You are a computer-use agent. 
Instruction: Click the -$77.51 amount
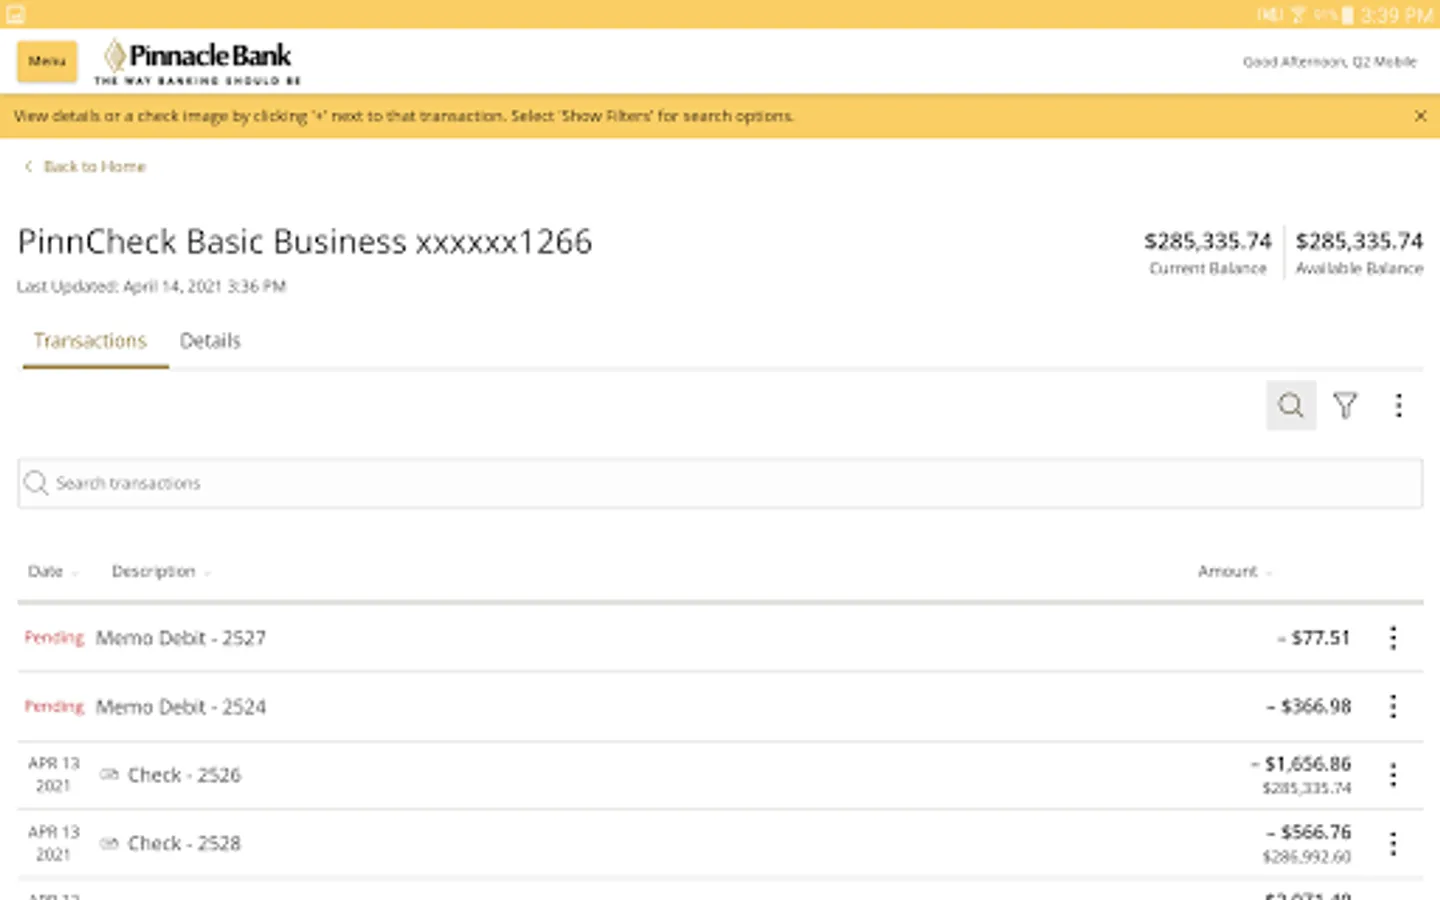coord(1314,638)
